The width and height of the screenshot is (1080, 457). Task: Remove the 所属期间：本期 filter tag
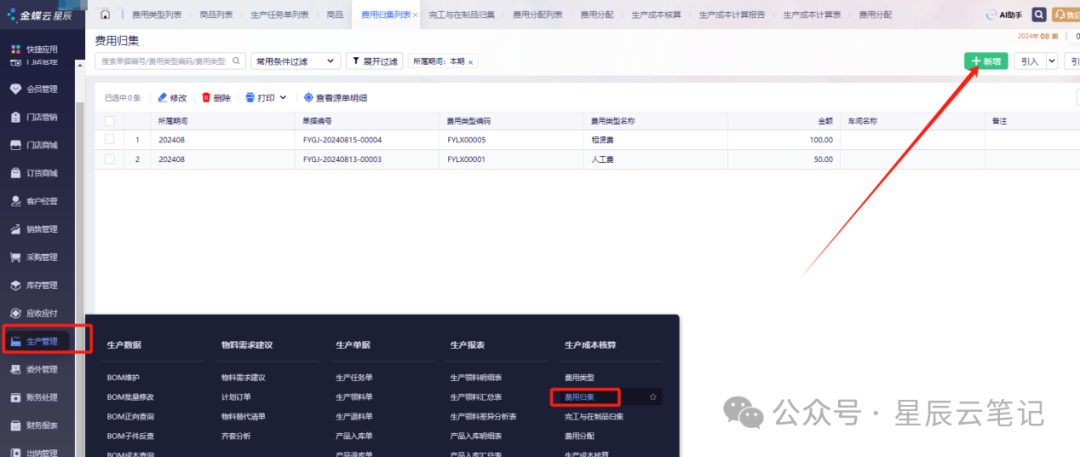pyautogui.click(x=470, y=62)
